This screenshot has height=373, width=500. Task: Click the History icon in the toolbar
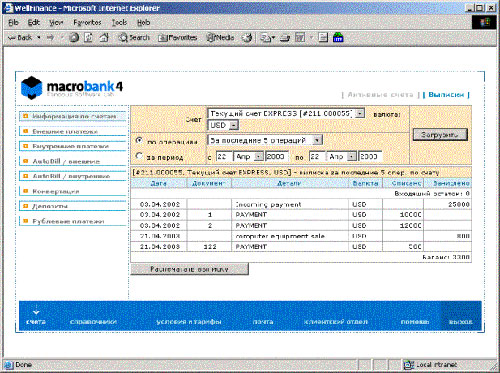(x=247, y=38)
